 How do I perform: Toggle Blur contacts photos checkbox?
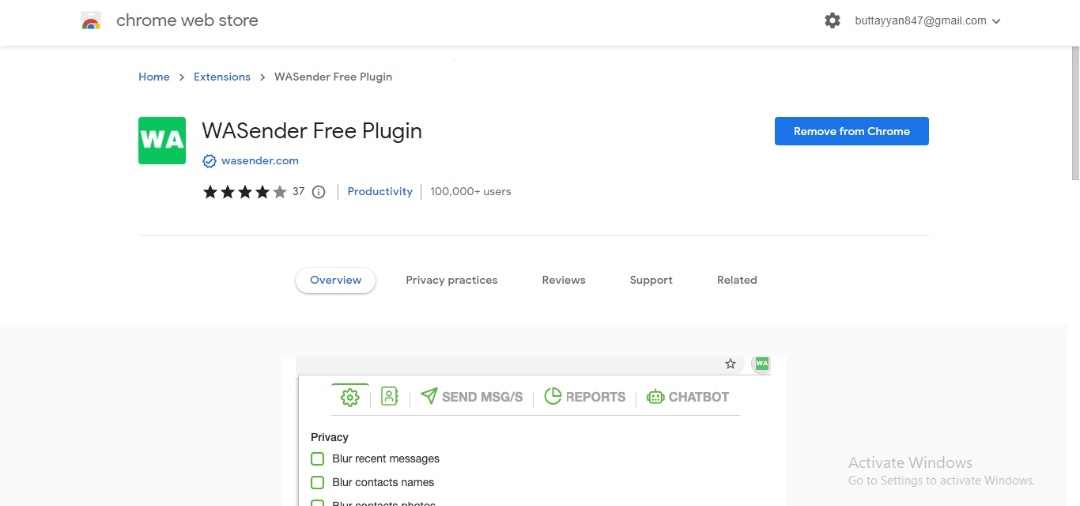[x=317, y=503]
